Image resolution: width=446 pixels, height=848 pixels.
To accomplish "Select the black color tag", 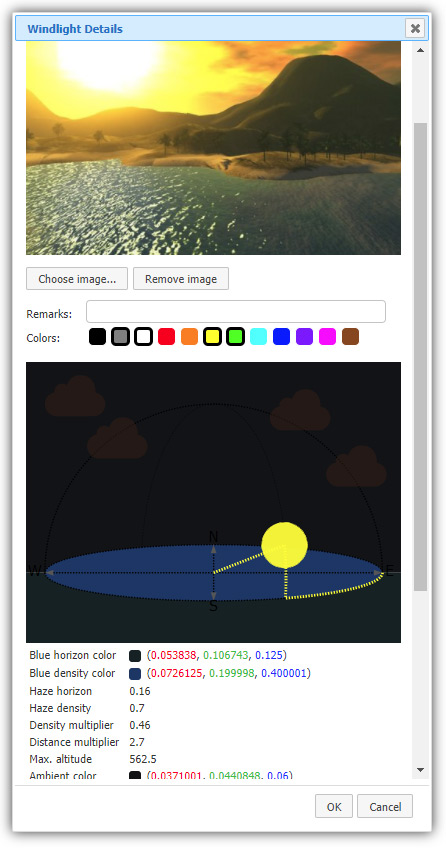I will click(97, 336).
